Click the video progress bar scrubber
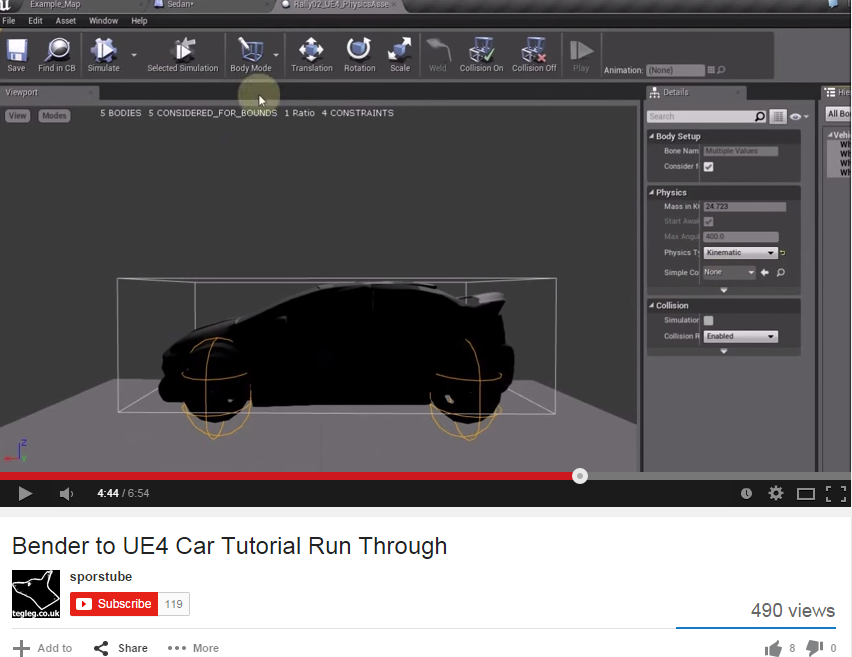The image size is (852, 657). pyautogui.click(x=580, y=476)
